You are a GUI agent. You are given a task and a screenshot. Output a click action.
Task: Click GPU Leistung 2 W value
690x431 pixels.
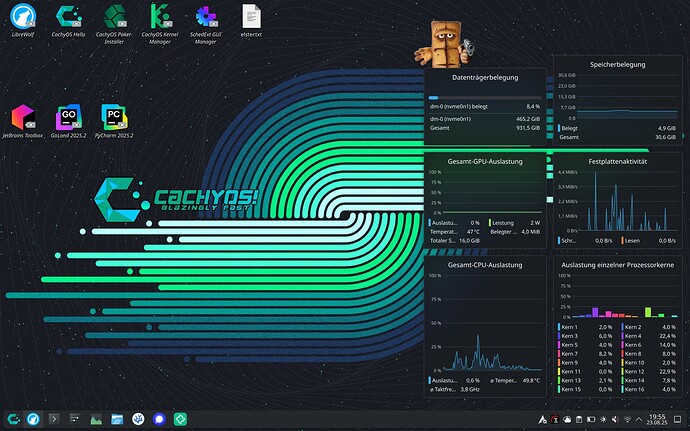(515, 223)
